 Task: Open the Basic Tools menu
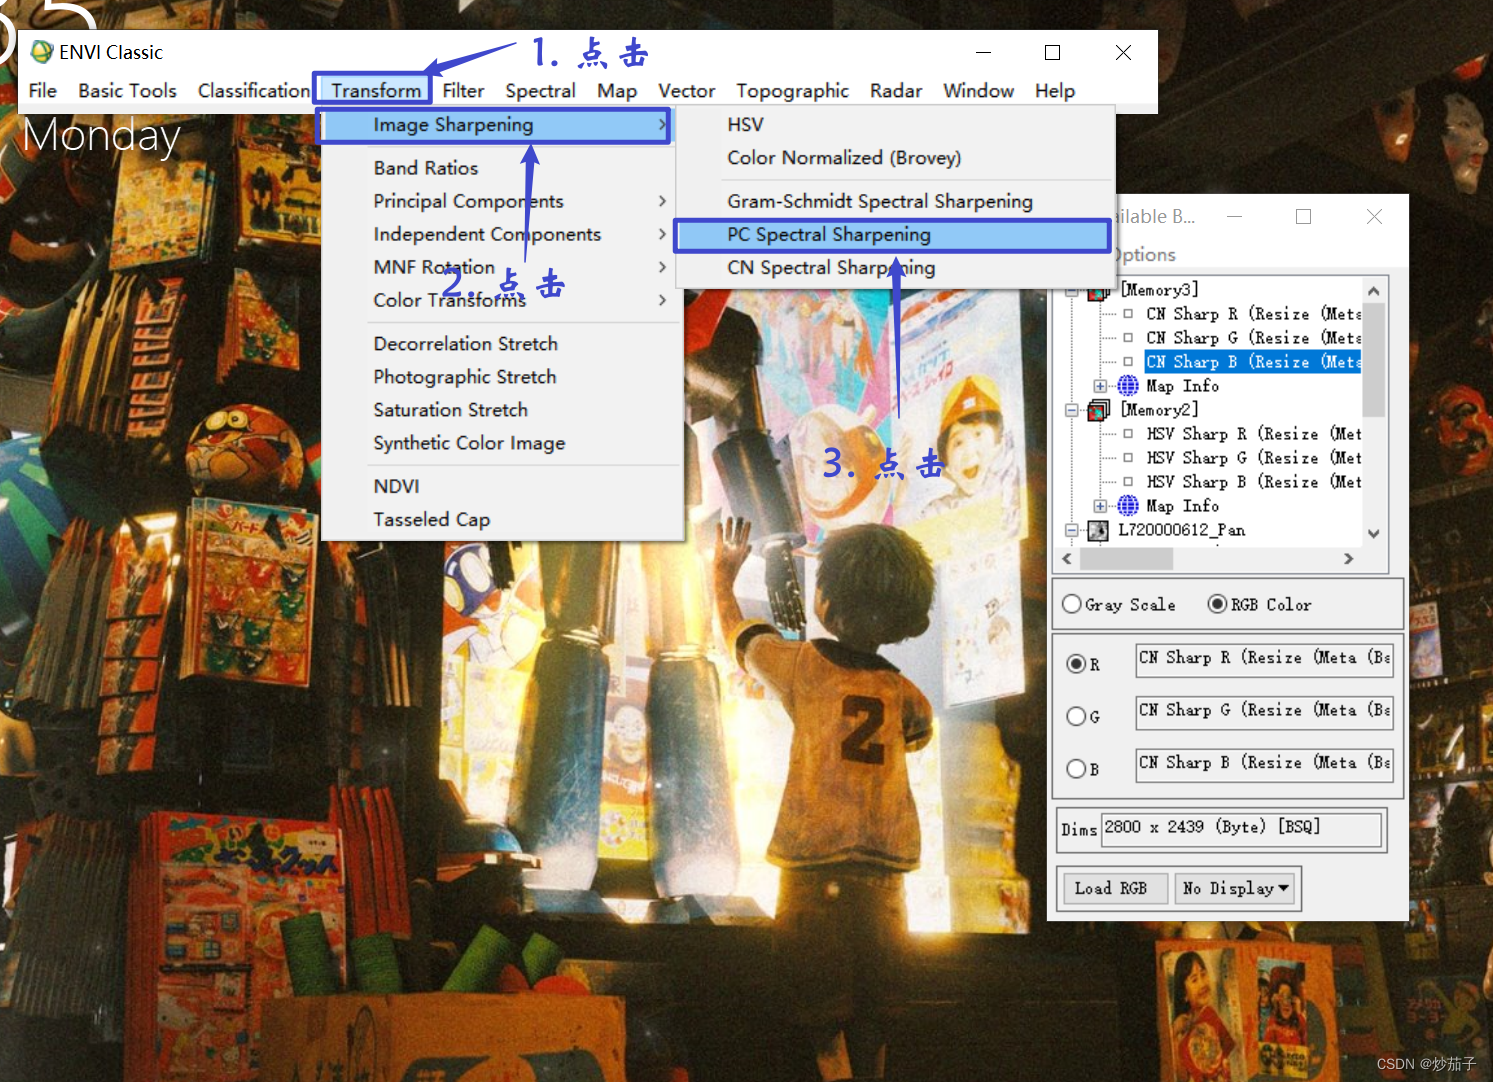pyautogui.click(x=127, y=90)
